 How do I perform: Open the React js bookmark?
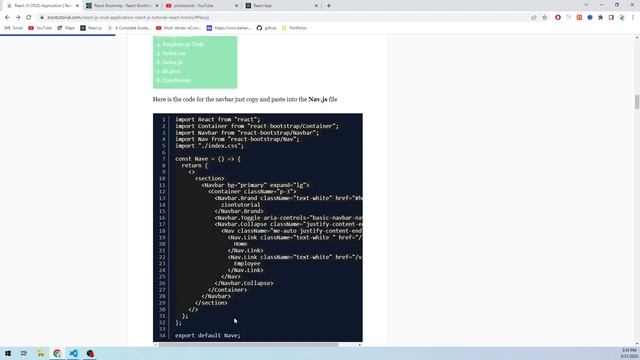[91, 28]
